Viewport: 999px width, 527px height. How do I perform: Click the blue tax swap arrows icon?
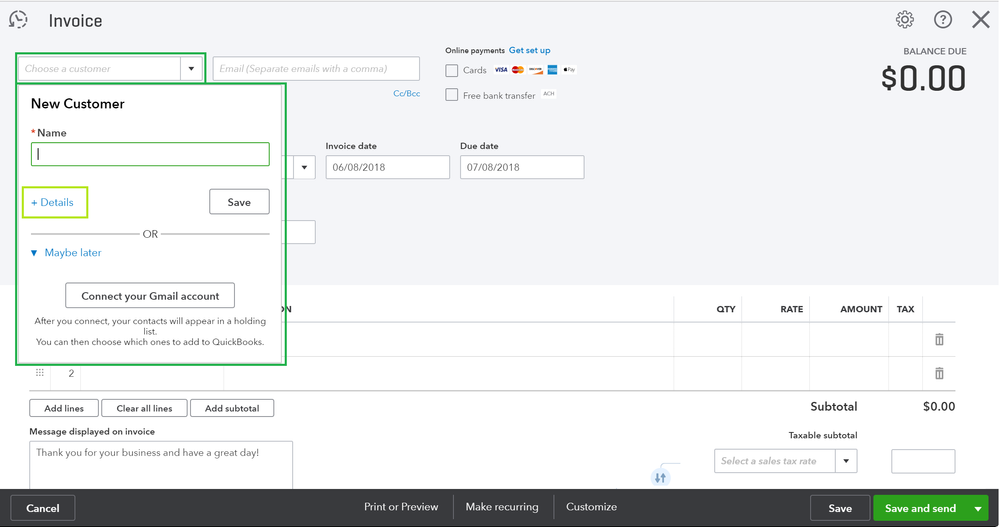pos(660,478)
